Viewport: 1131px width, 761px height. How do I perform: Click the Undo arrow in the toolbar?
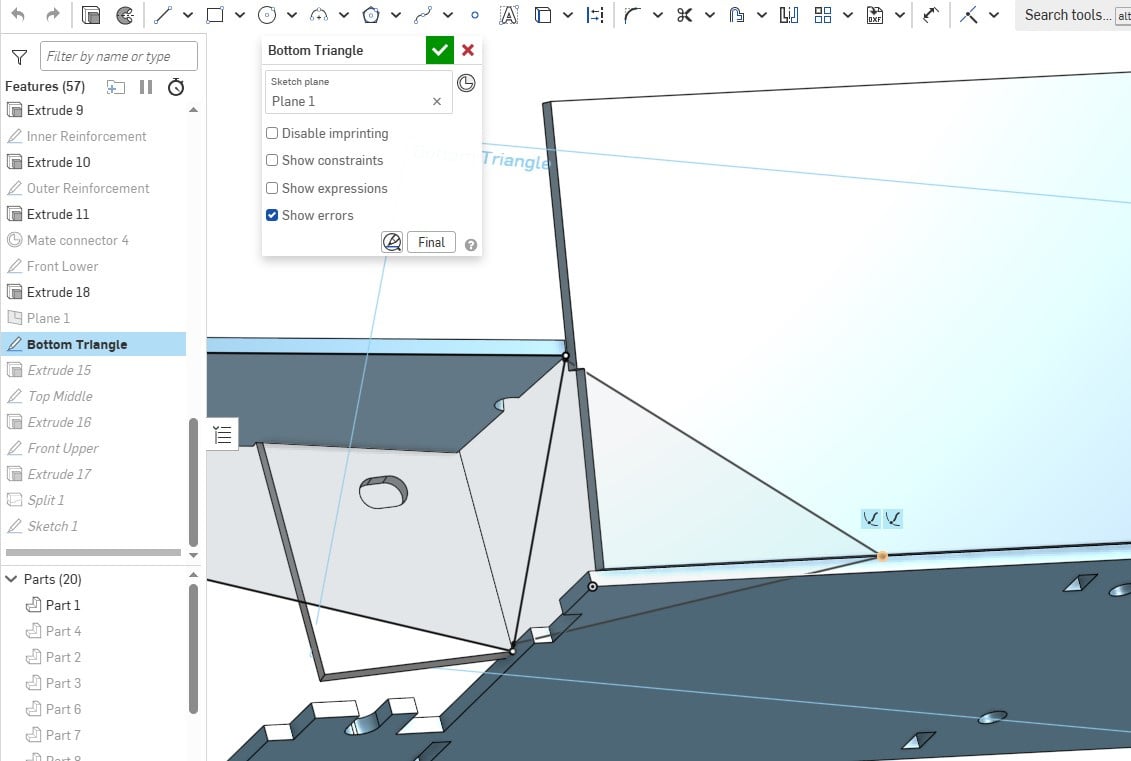pos(19,14)
